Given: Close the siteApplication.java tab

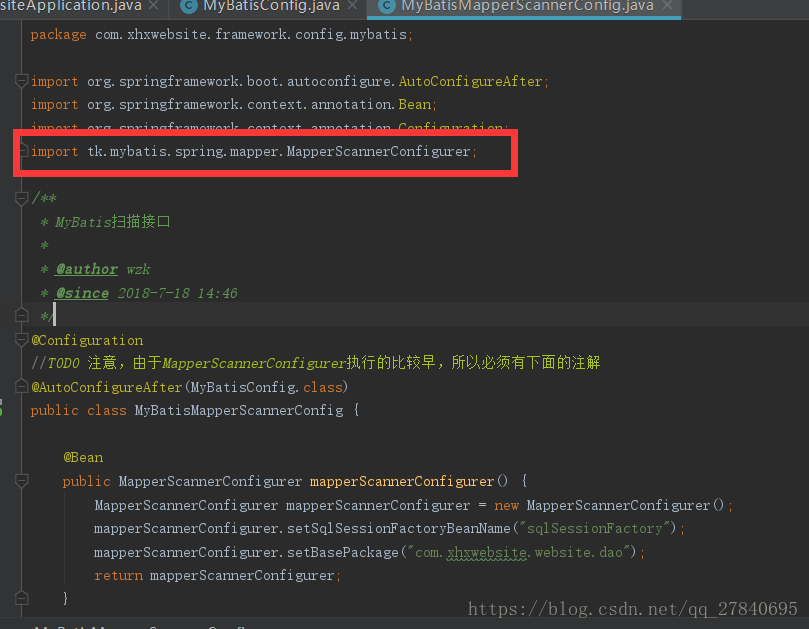Looking at the screenshot, I should point(153,7).
